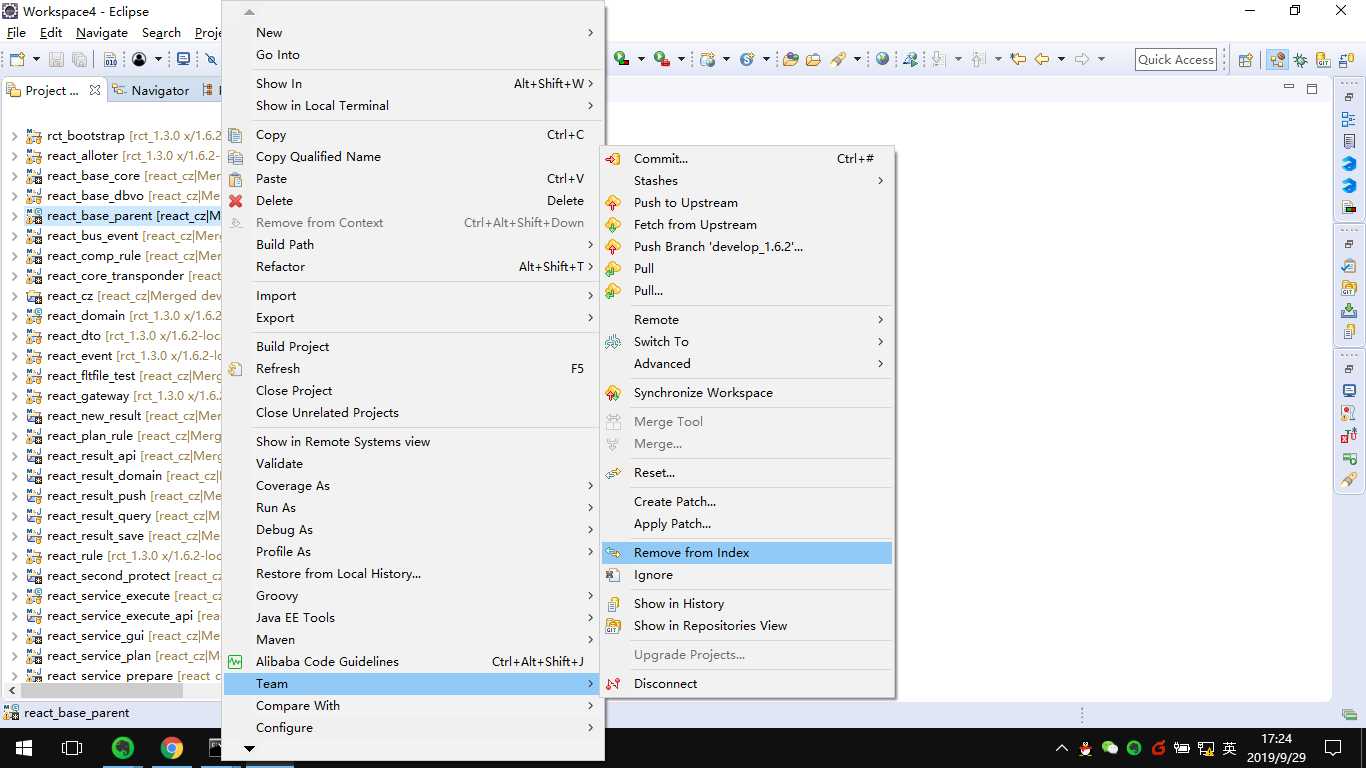Expand the react_alloter project node
This screenshot has height=768, width=1366.
15,156
